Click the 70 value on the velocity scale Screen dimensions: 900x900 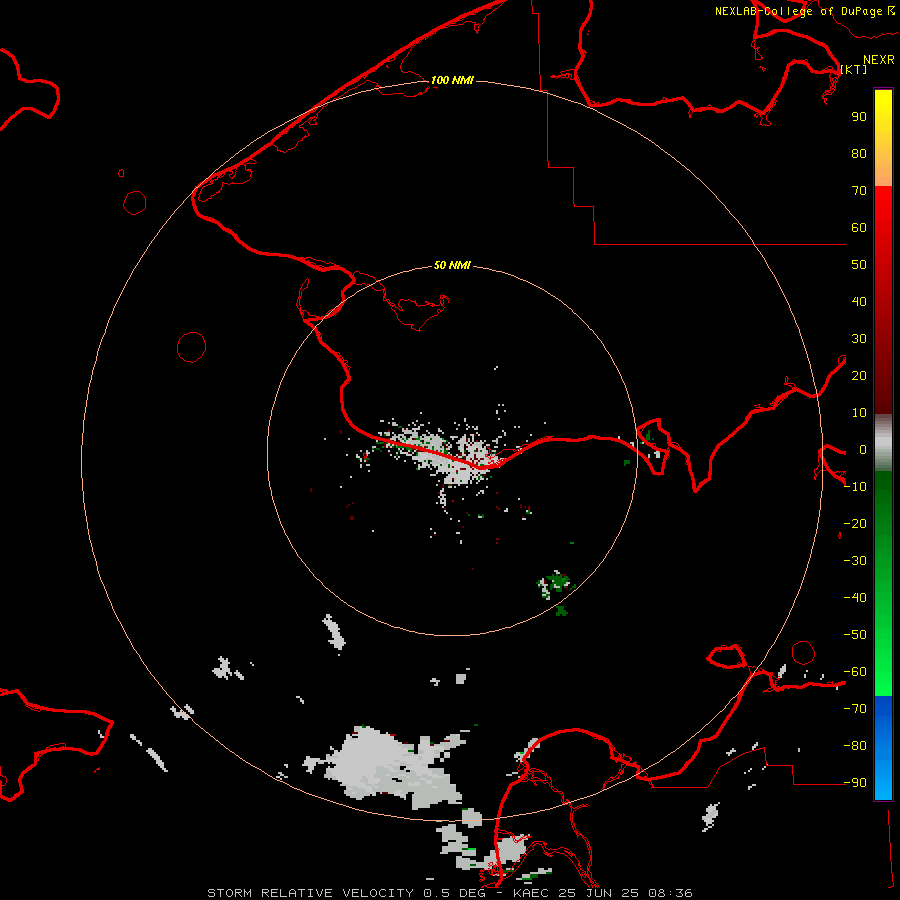(859, 191)
